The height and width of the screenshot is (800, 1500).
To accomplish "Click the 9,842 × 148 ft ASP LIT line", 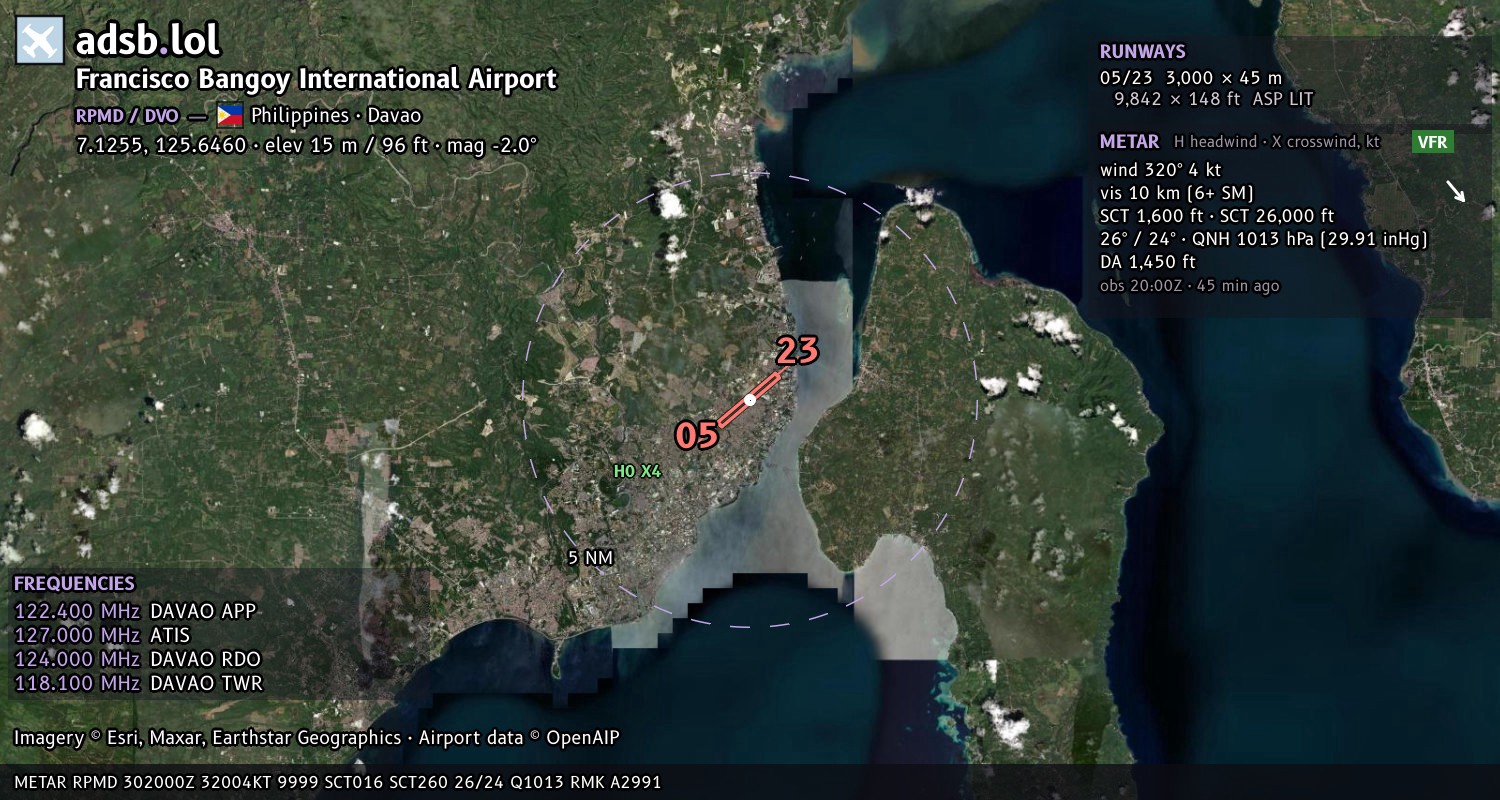I will (1214, 99).
